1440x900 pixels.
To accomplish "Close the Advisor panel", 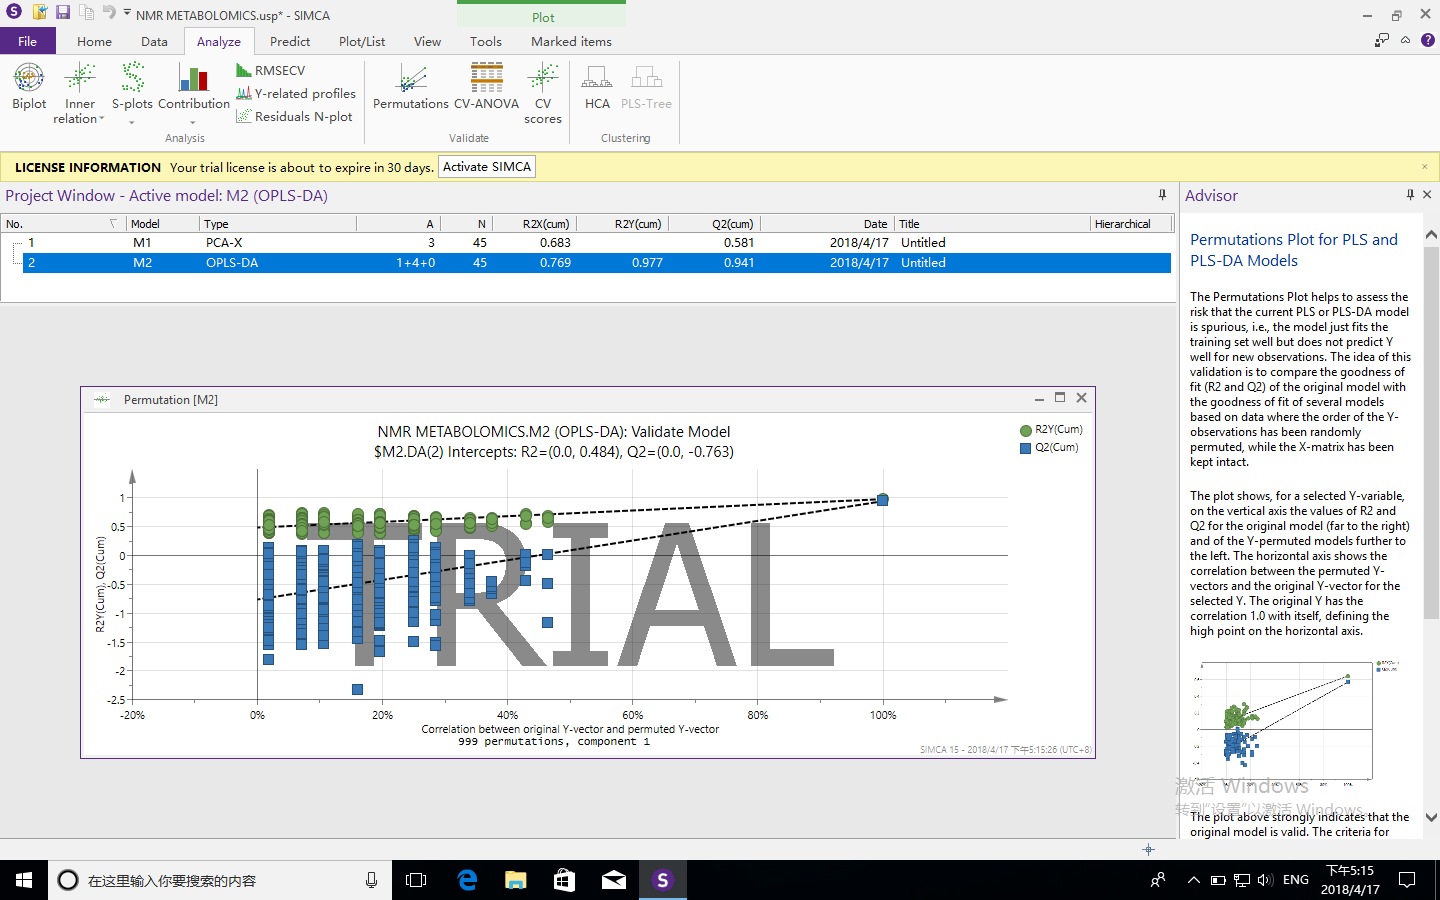I will point(1427,195).
